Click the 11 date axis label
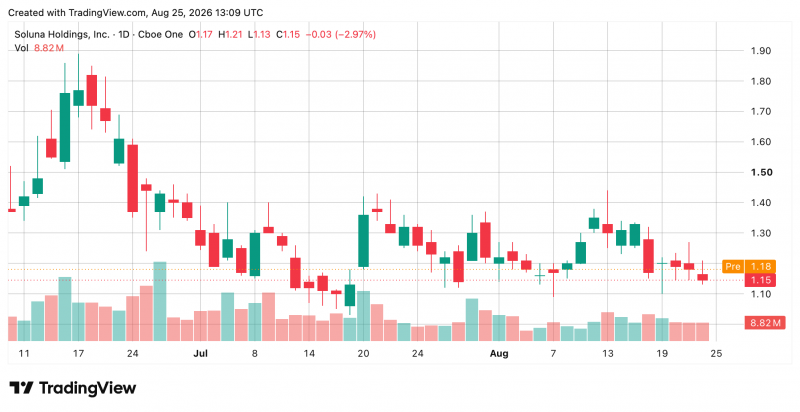 pyautogui.click(x=24, y=353)
